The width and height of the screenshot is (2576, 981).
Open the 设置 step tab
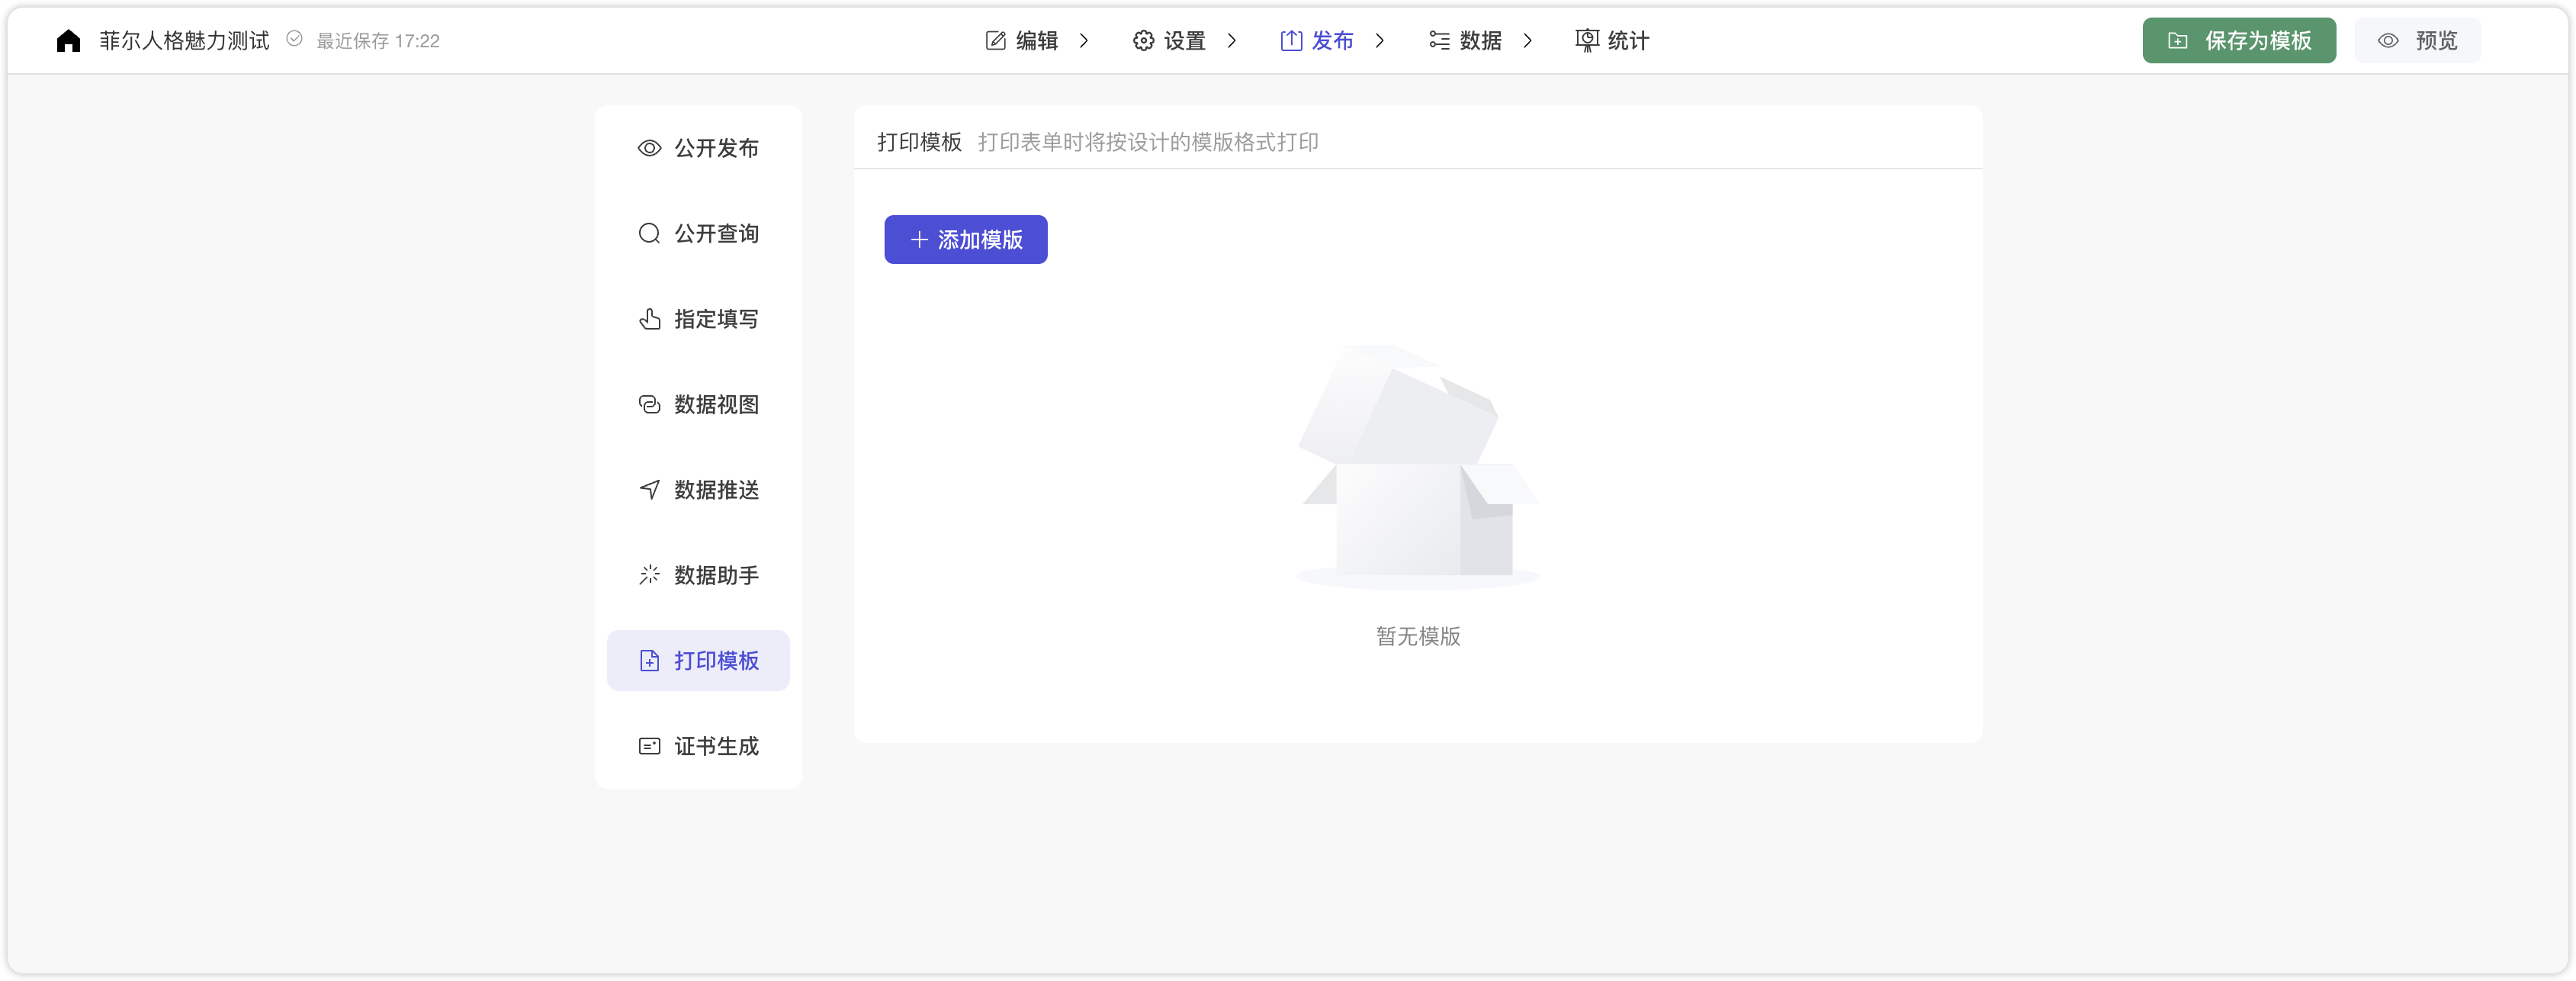point(1169,40)
